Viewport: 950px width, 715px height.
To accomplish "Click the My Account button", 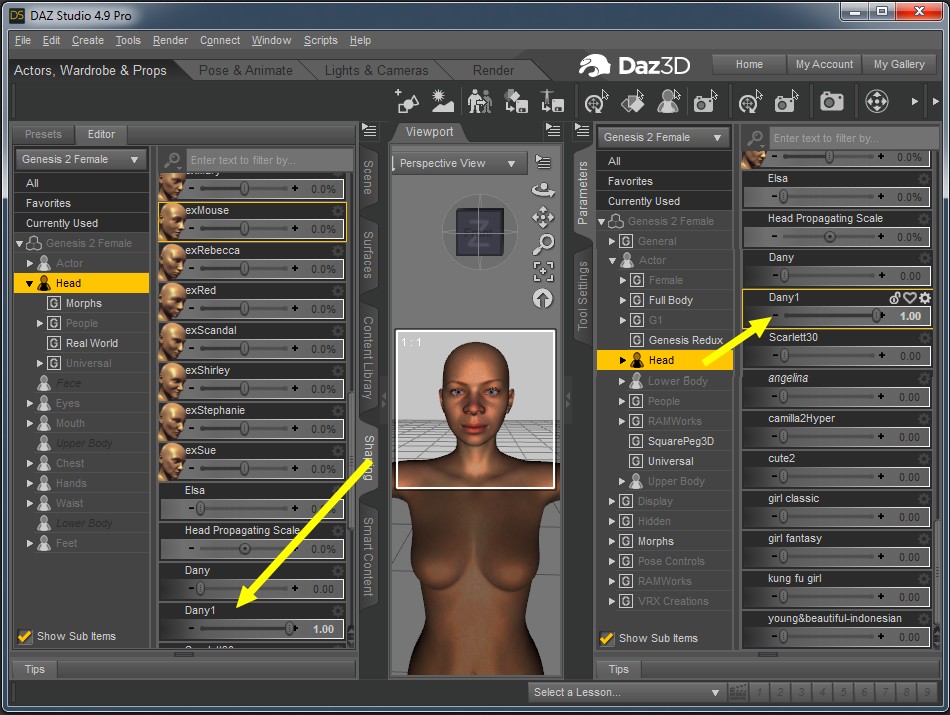I will (x=824, y=64).
